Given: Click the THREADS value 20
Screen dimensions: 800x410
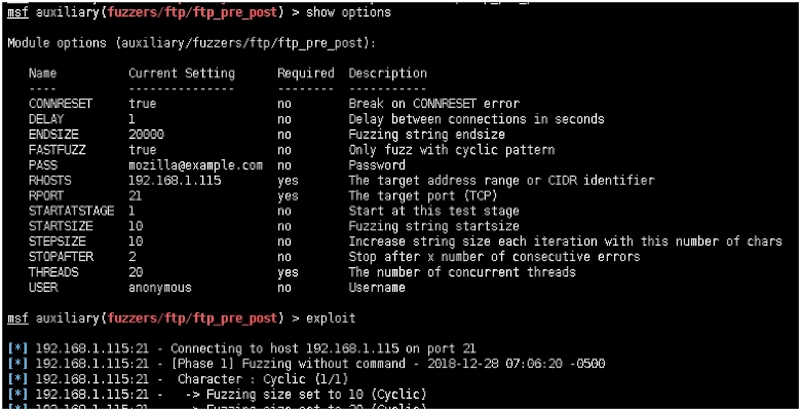Looking at the screenshot, I should [135, 272].
